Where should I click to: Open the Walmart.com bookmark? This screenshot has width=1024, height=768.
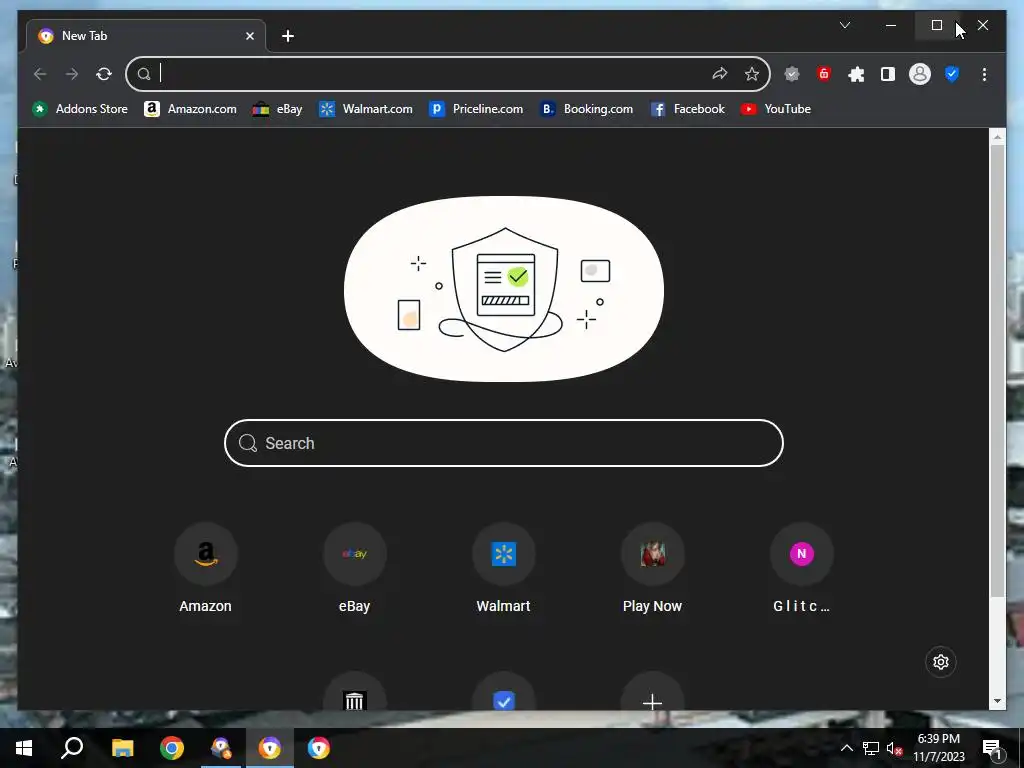click(x=366, y=109)
